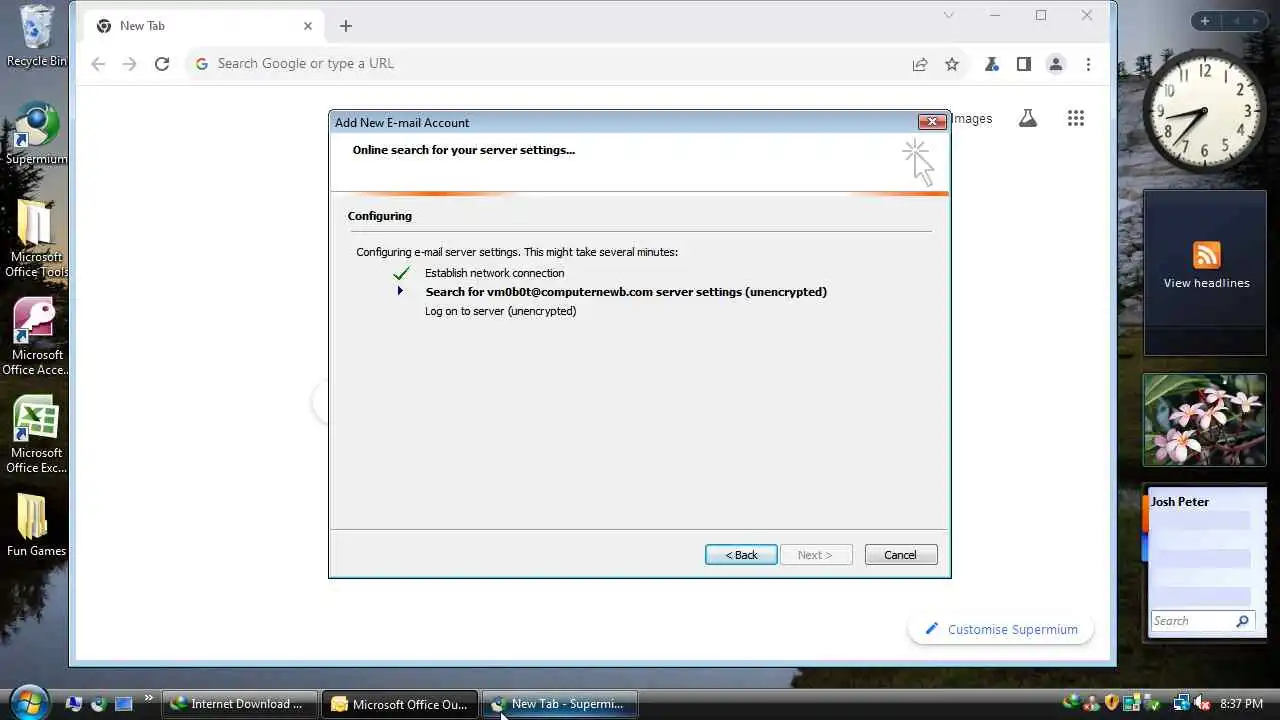Switch to New Tab - Supermium taskbar button
The height and width of the screenshot is (720, 1280).
click(x=560, y=704)
